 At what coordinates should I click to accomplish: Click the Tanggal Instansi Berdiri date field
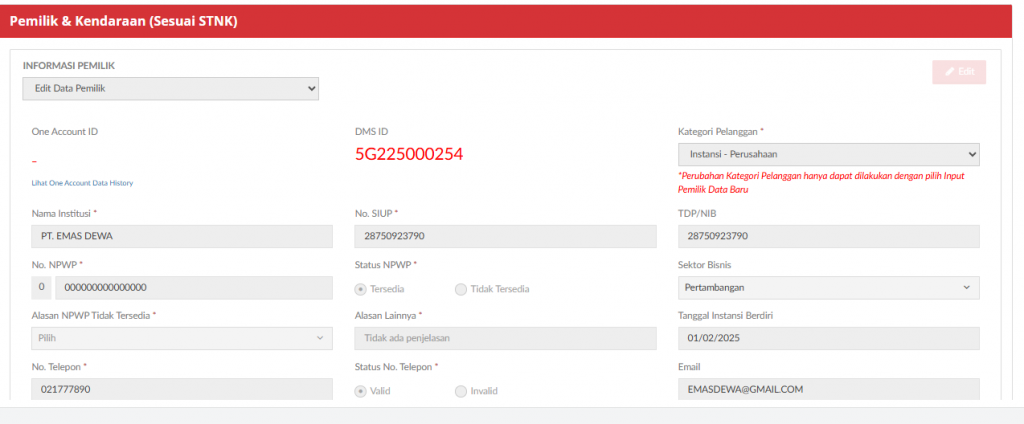[x=828, y=339]
